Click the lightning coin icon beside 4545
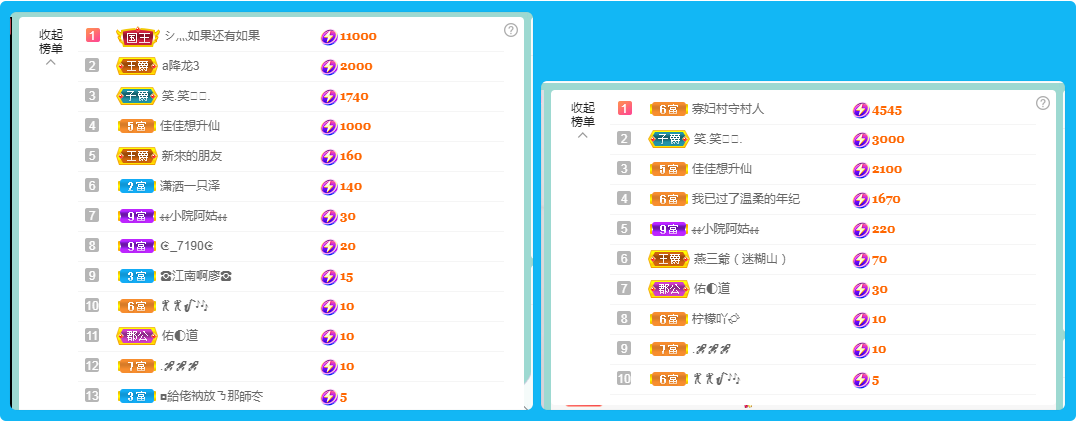Screen dimensions: 1076x421 [x=861, y=110]
